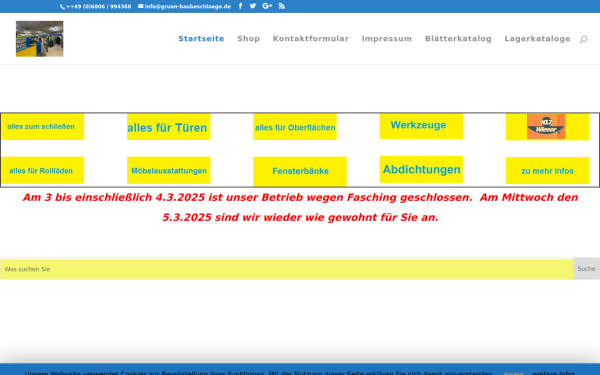Image resolution: width=600 pixels, height=375 pixels.
Task: Click the Suche button
Action: (586, 269)
